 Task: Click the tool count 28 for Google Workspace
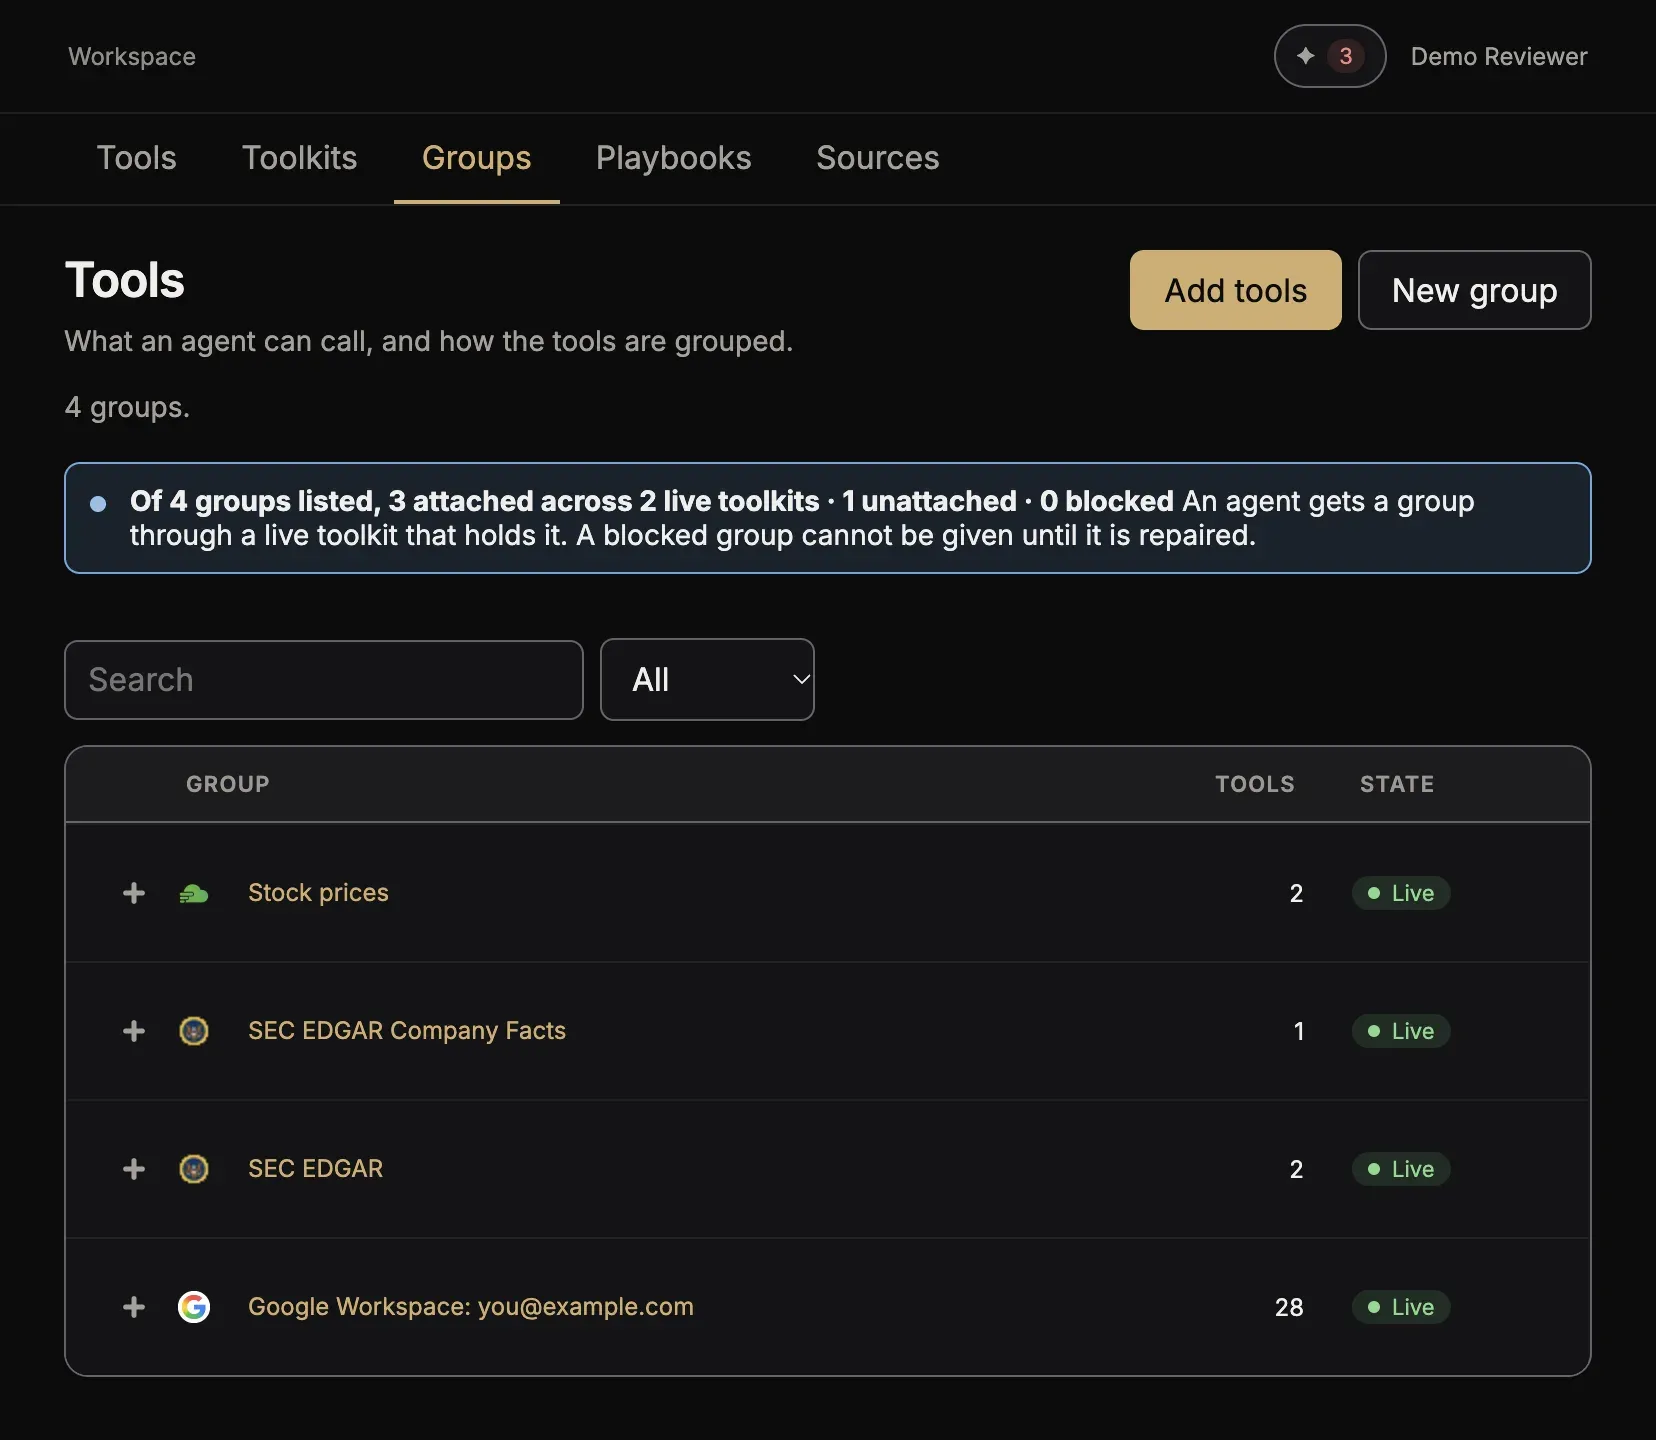coord(1289,1307)
